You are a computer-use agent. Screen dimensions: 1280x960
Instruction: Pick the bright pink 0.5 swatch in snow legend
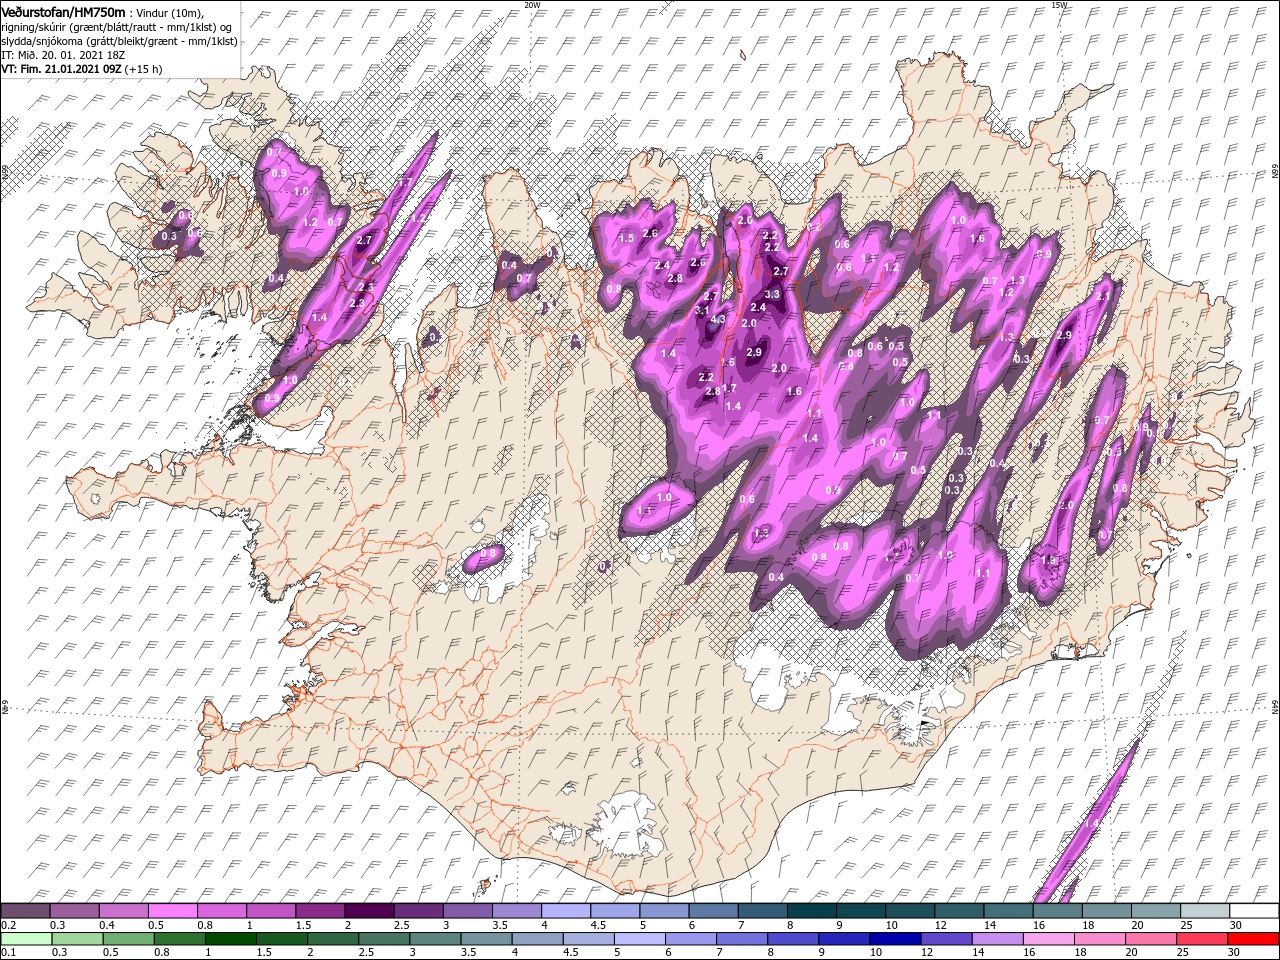click(172, 911)
